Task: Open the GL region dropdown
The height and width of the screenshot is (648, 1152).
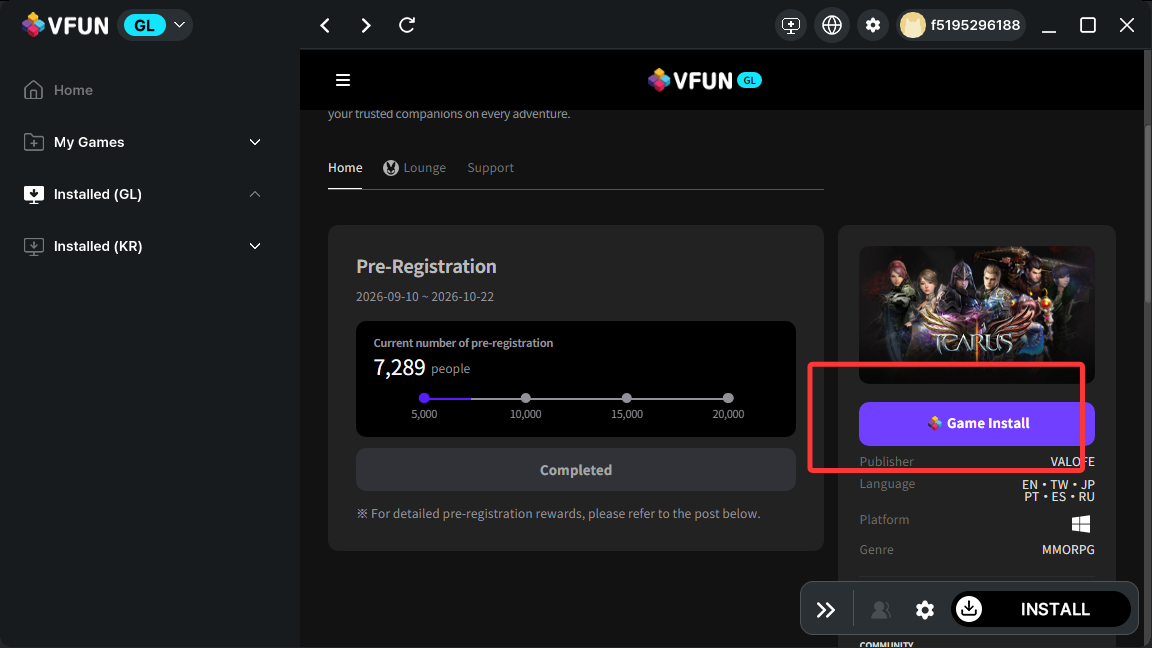Action: 155,25
